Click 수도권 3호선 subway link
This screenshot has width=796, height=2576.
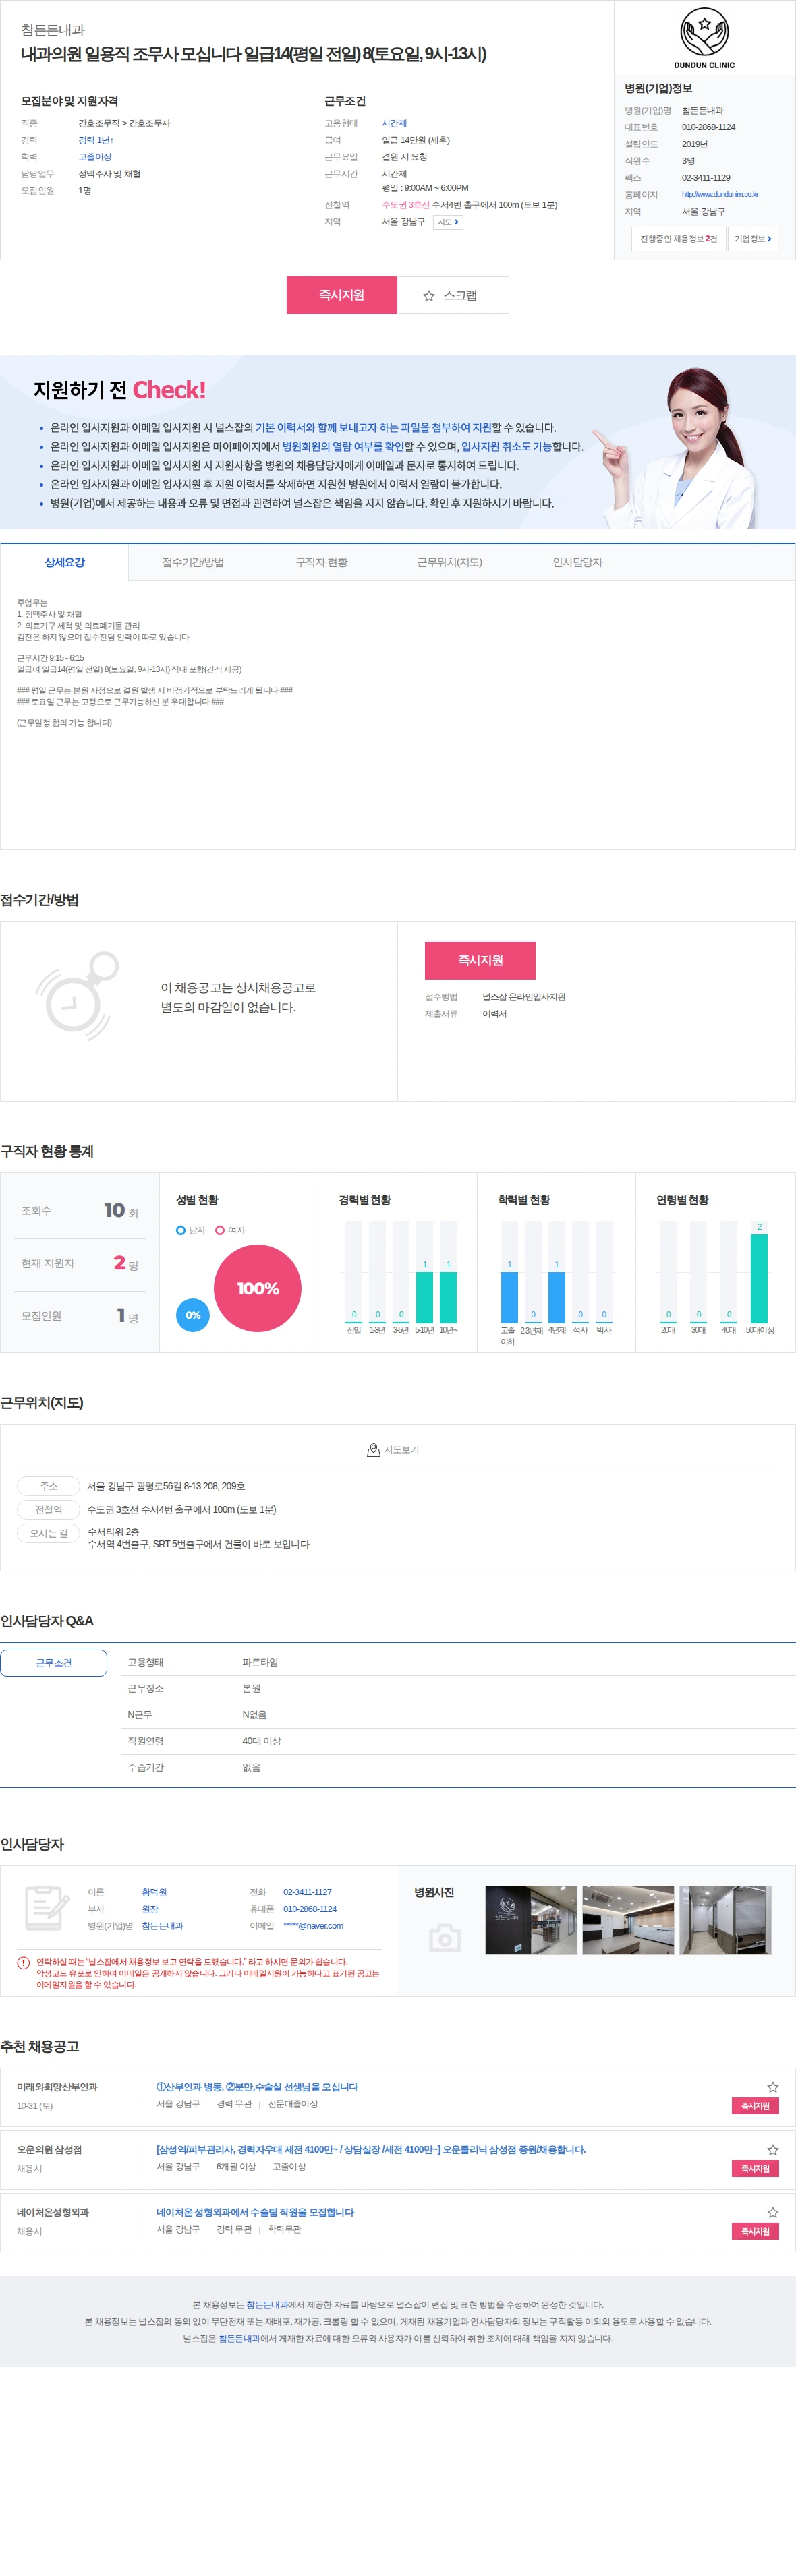(406, 205)
